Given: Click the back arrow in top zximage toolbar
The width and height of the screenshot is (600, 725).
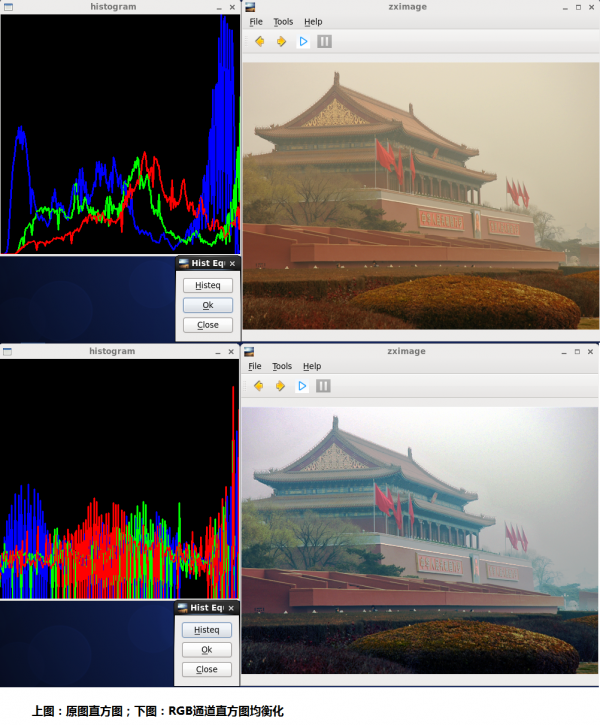Looking at the screenshot, I should coord(260,42).
